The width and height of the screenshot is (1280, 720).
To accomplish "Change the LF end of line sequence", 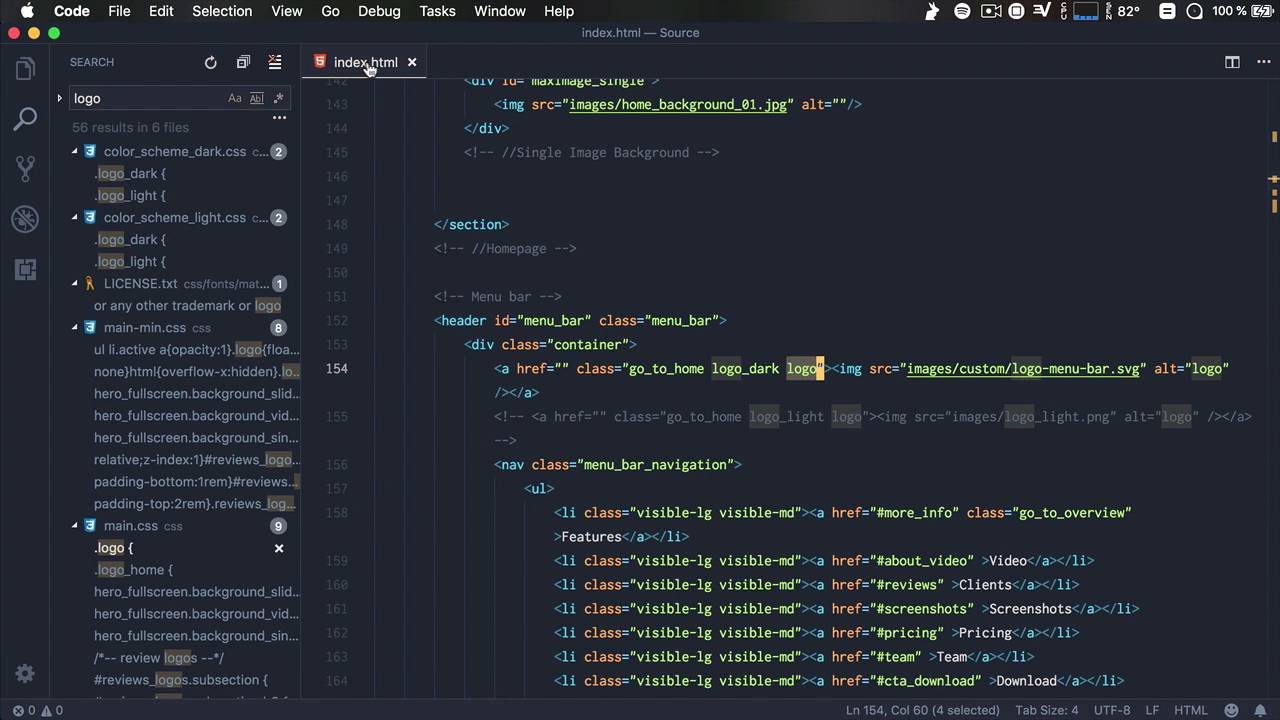I will click(1152, 710).
